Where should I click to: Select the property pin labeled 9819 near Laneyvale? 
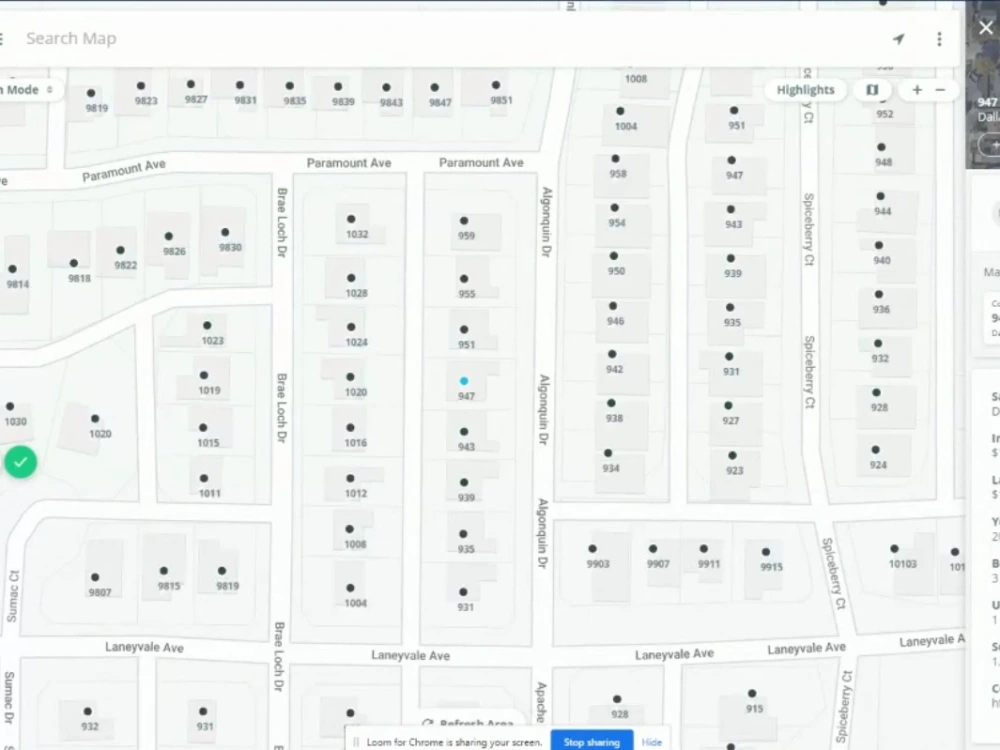222,571
